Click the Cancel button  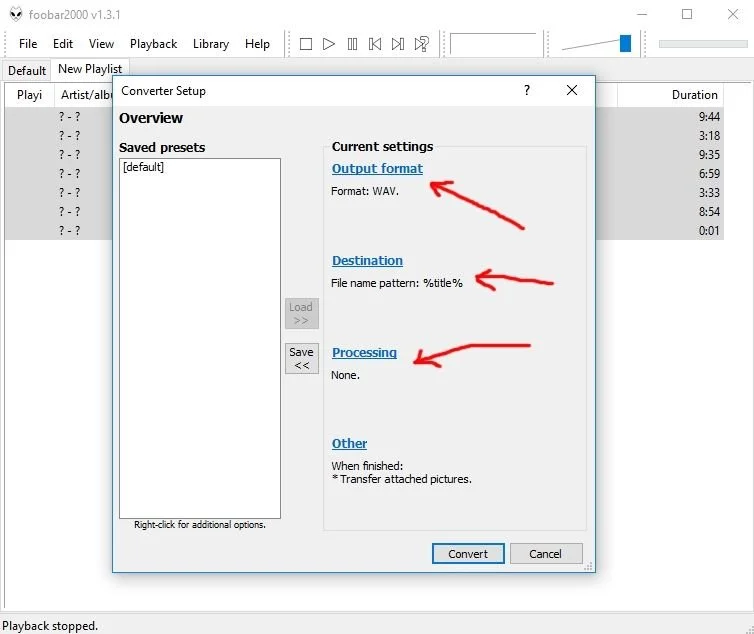click(x=546, y=554)
